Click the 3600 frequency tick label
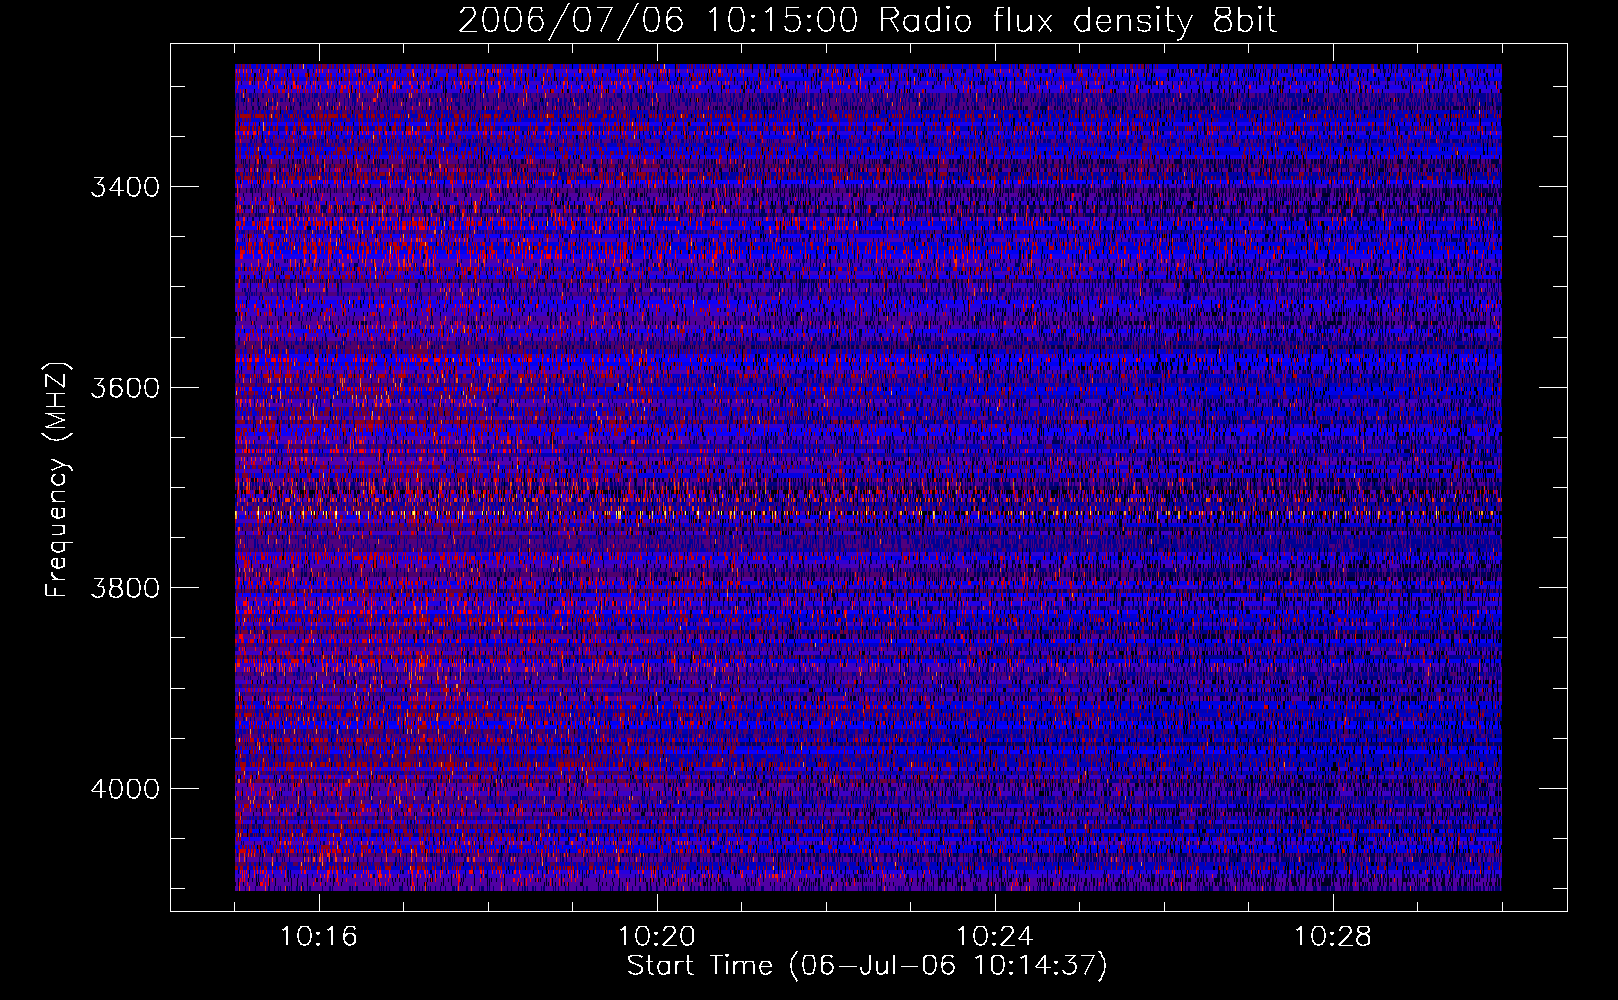Image resolution: width=1618 pixels, height=1000 pixels. tap(125, 388)
